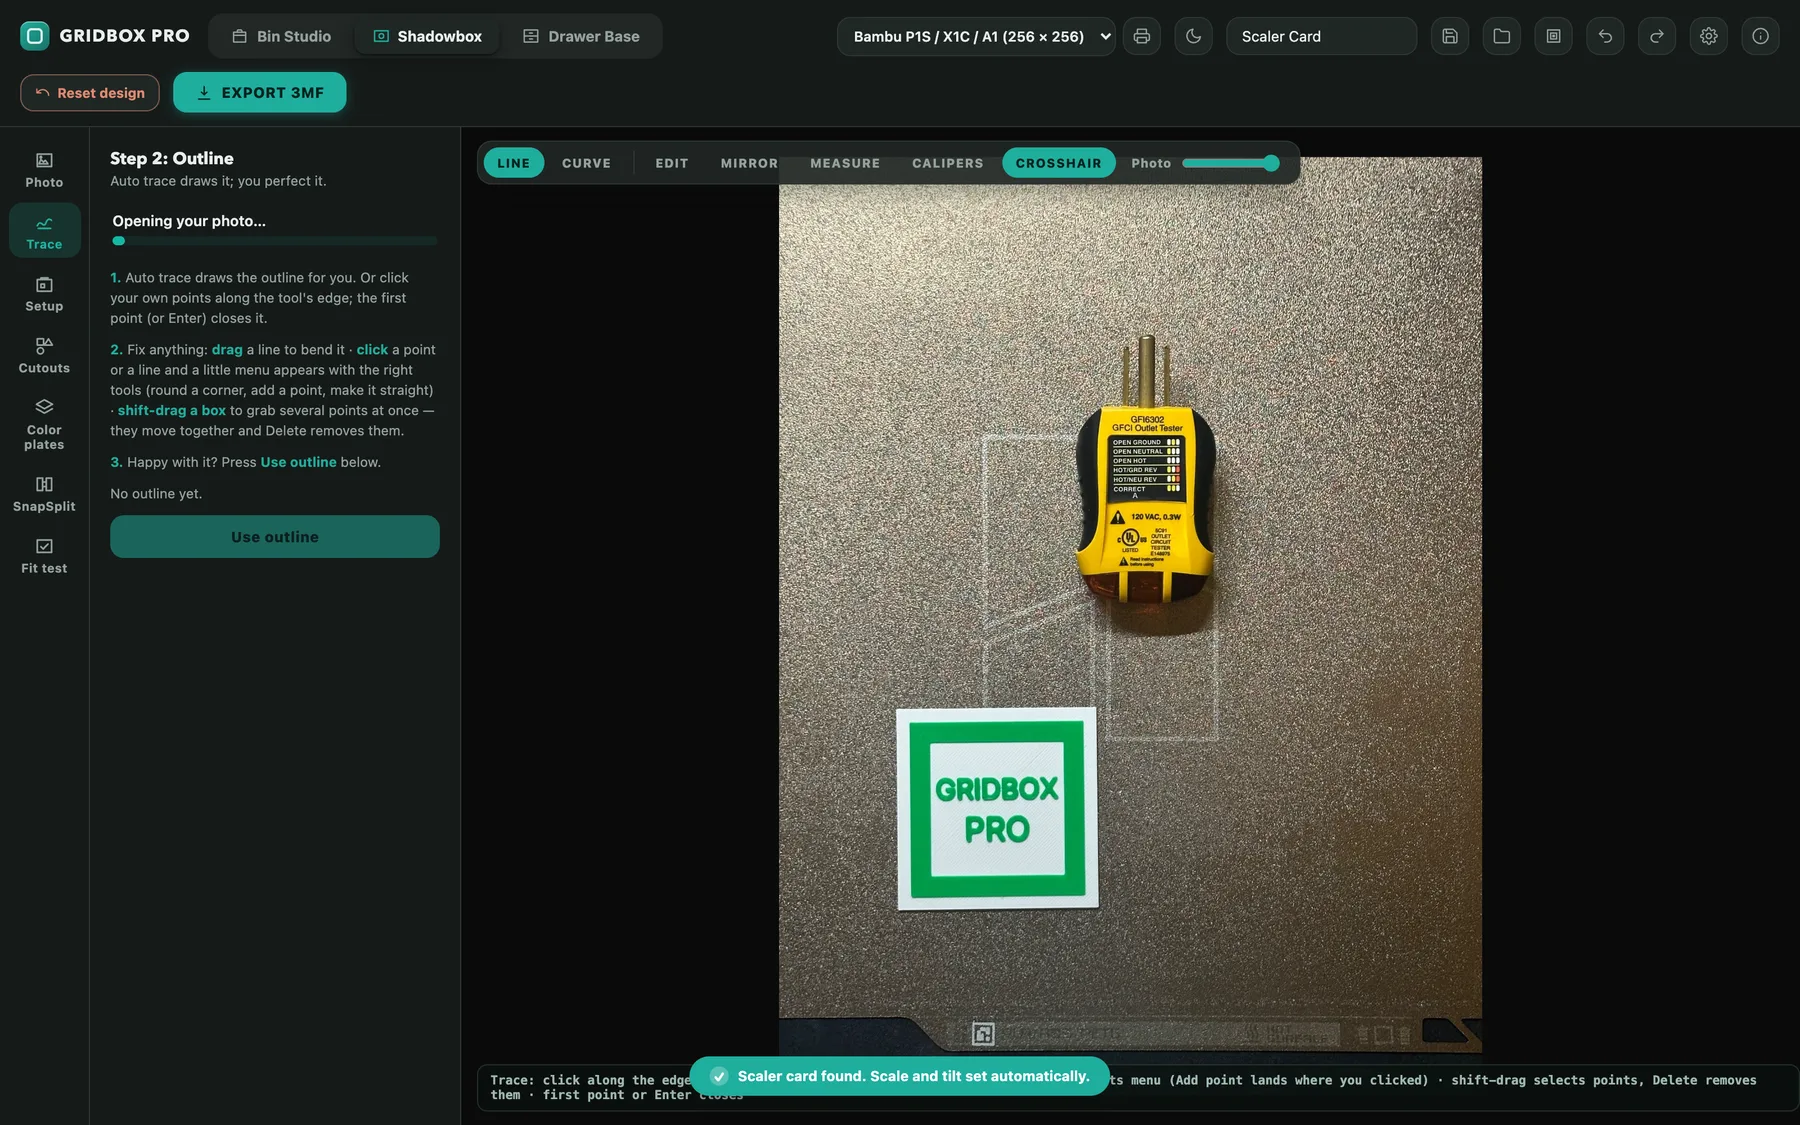Click the Opening your photo progress bar
Viewport: 1800px width, 1125px height.
coord(275,241)
